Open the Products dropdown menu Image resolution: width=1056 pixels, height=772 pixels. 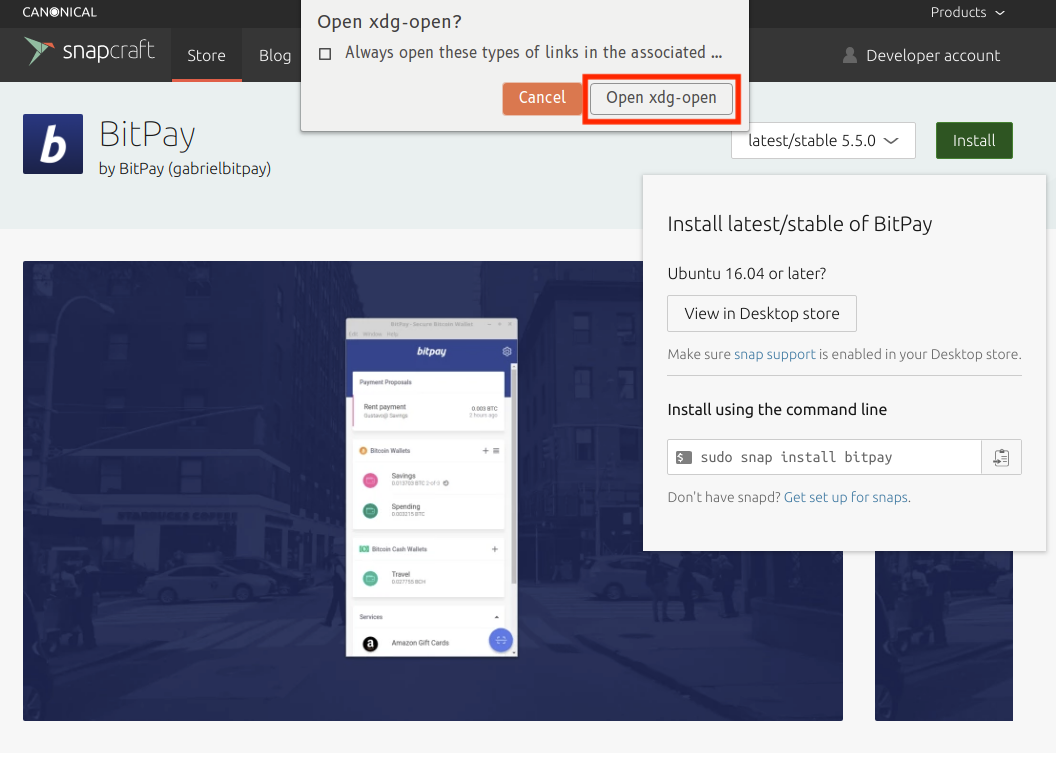coord(967,12)
